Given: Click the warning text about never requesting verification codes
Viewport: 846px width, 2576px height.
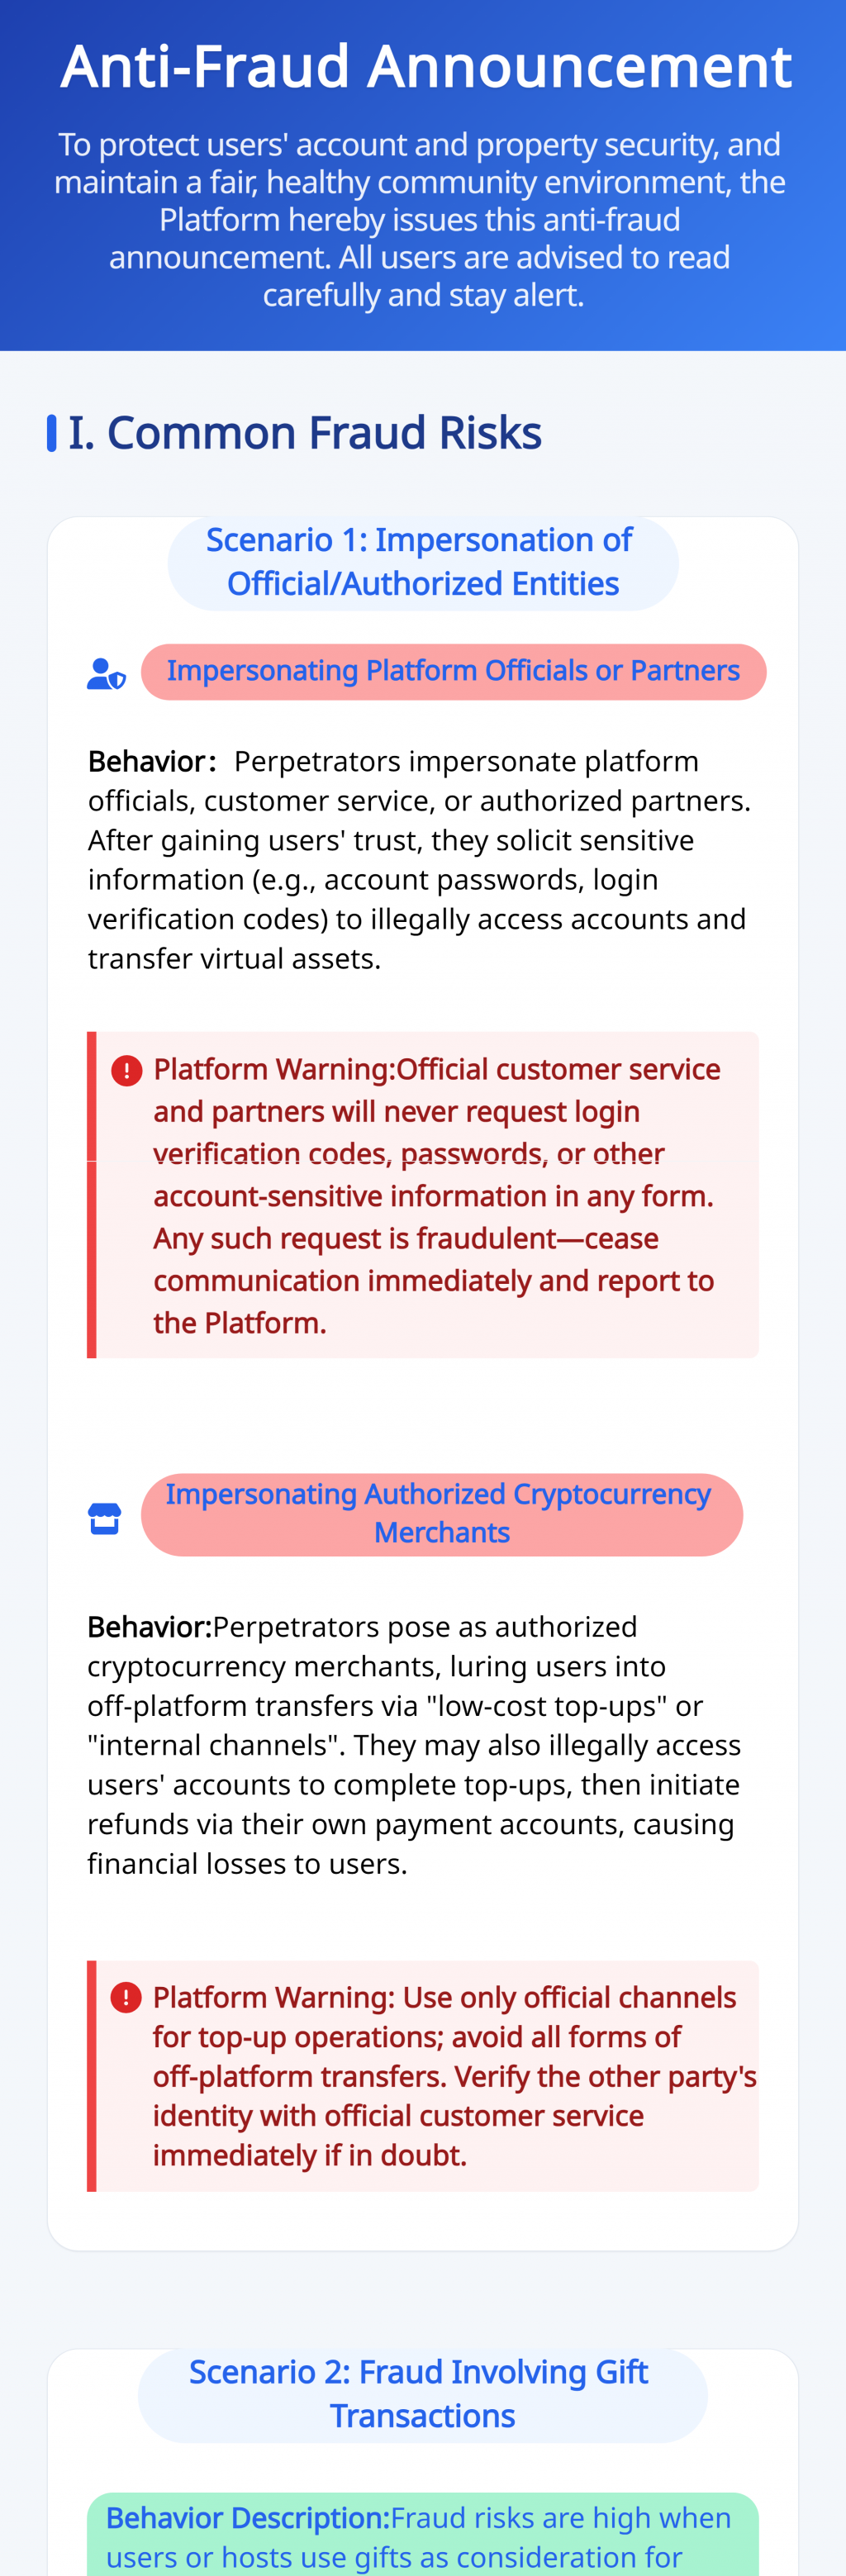Looking at the screenshot, I should point(435,1195).
